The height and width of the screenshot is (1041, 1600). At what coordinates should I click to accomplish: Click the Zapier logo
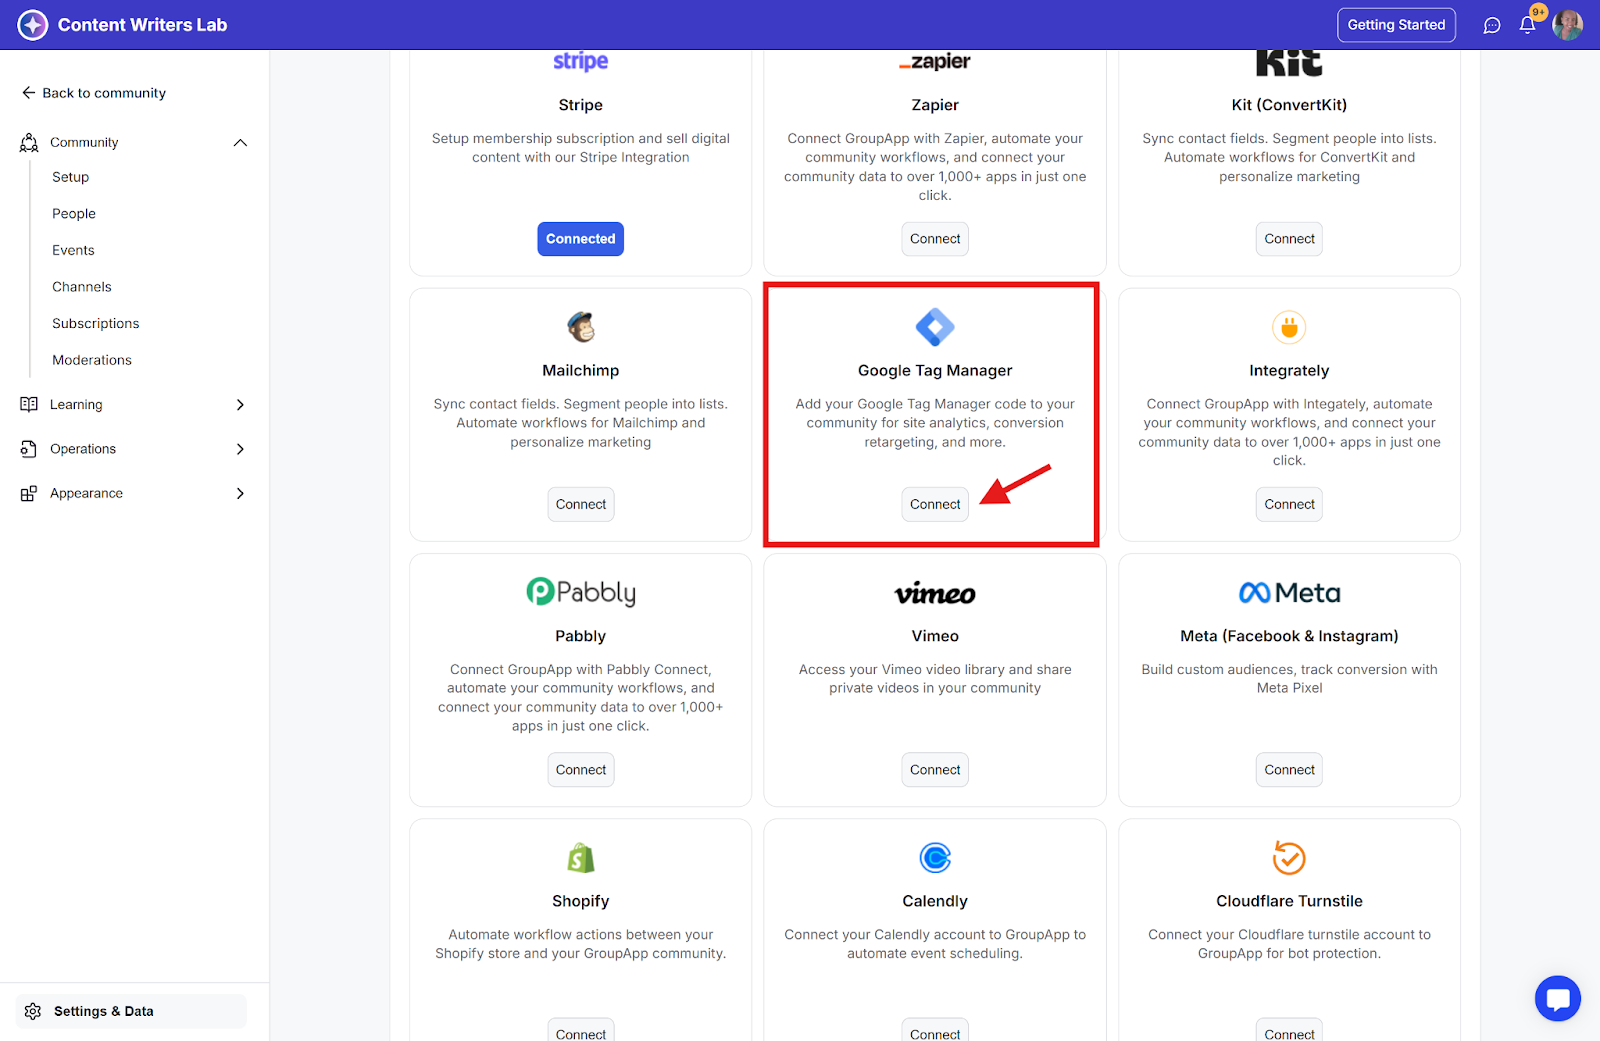[935, 62]
